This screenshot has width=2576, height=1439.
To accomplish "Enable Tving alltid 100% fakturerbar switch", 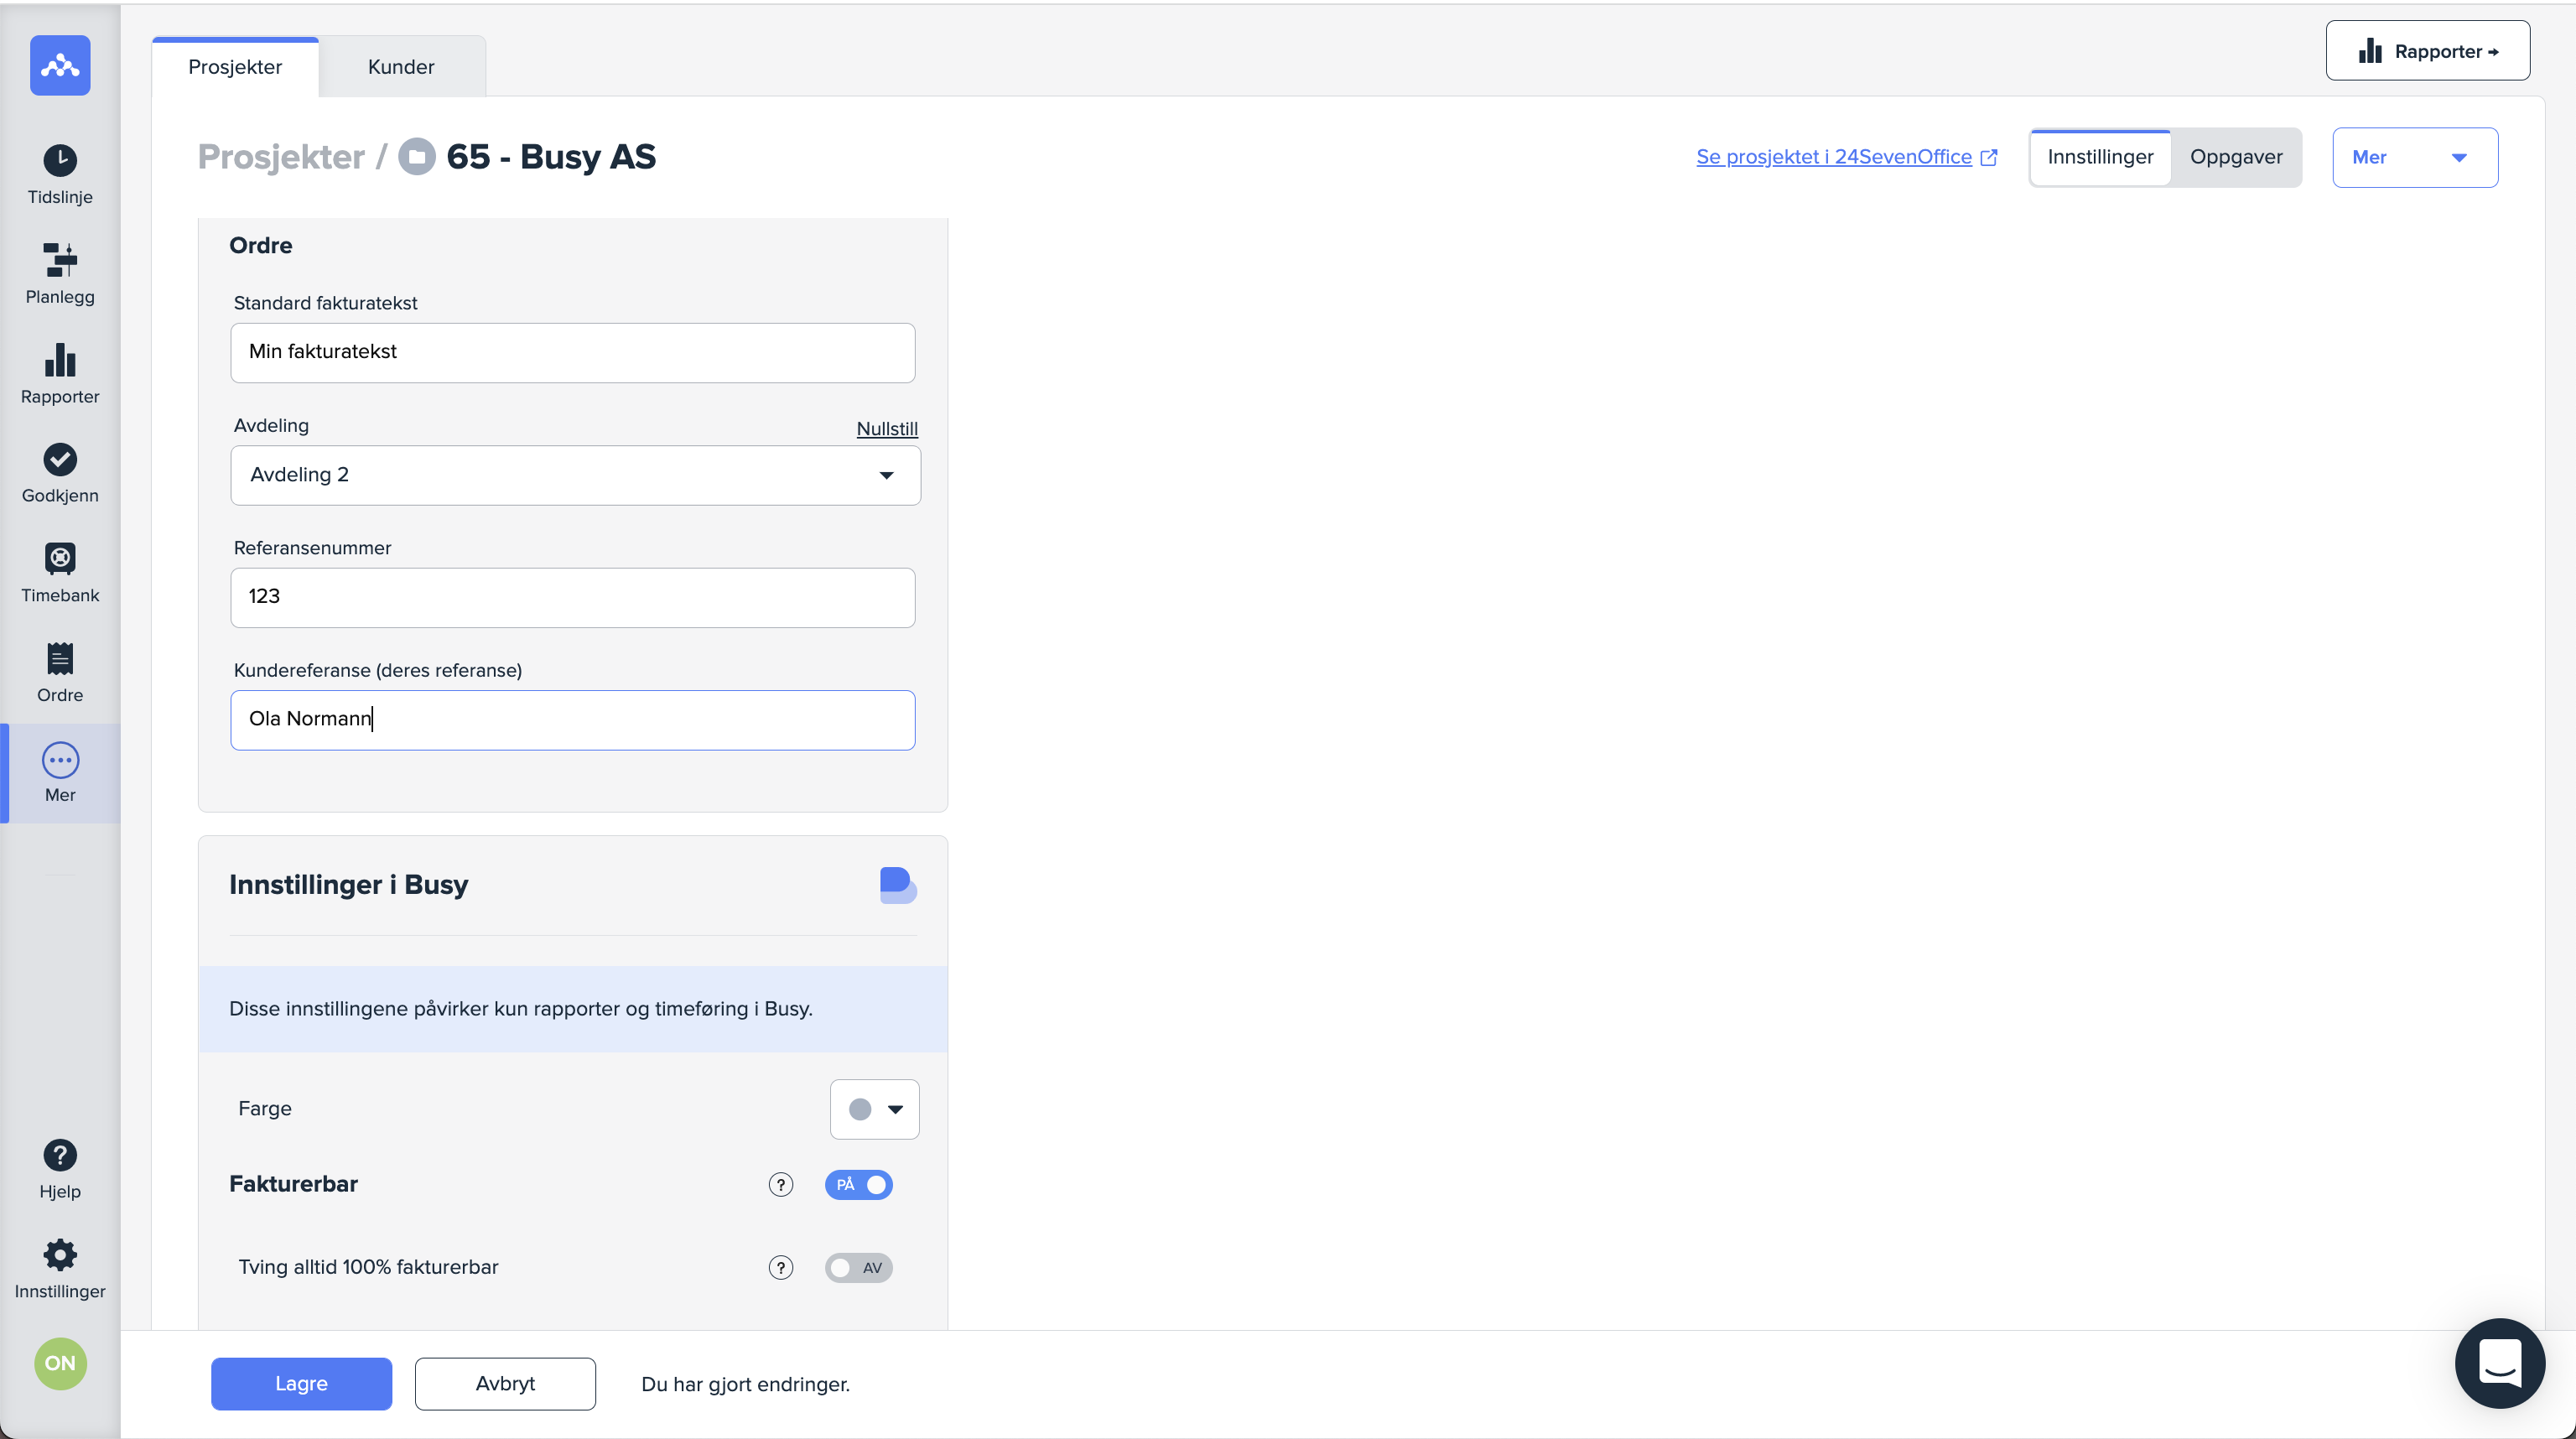I will pos(859,1268).
